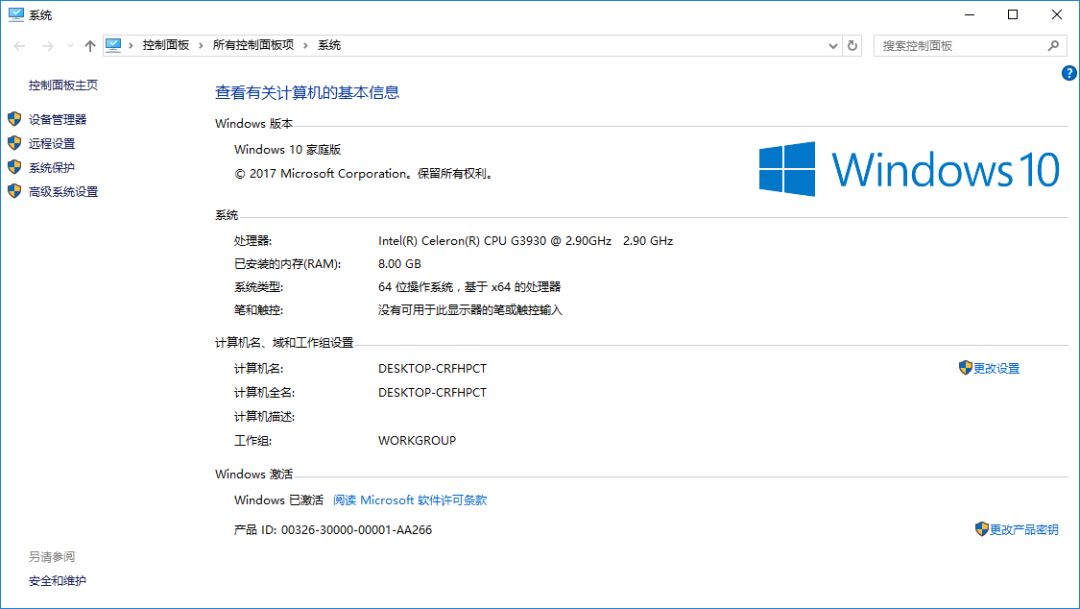Open 设备管理器 from the sidebar

point(58,118)
